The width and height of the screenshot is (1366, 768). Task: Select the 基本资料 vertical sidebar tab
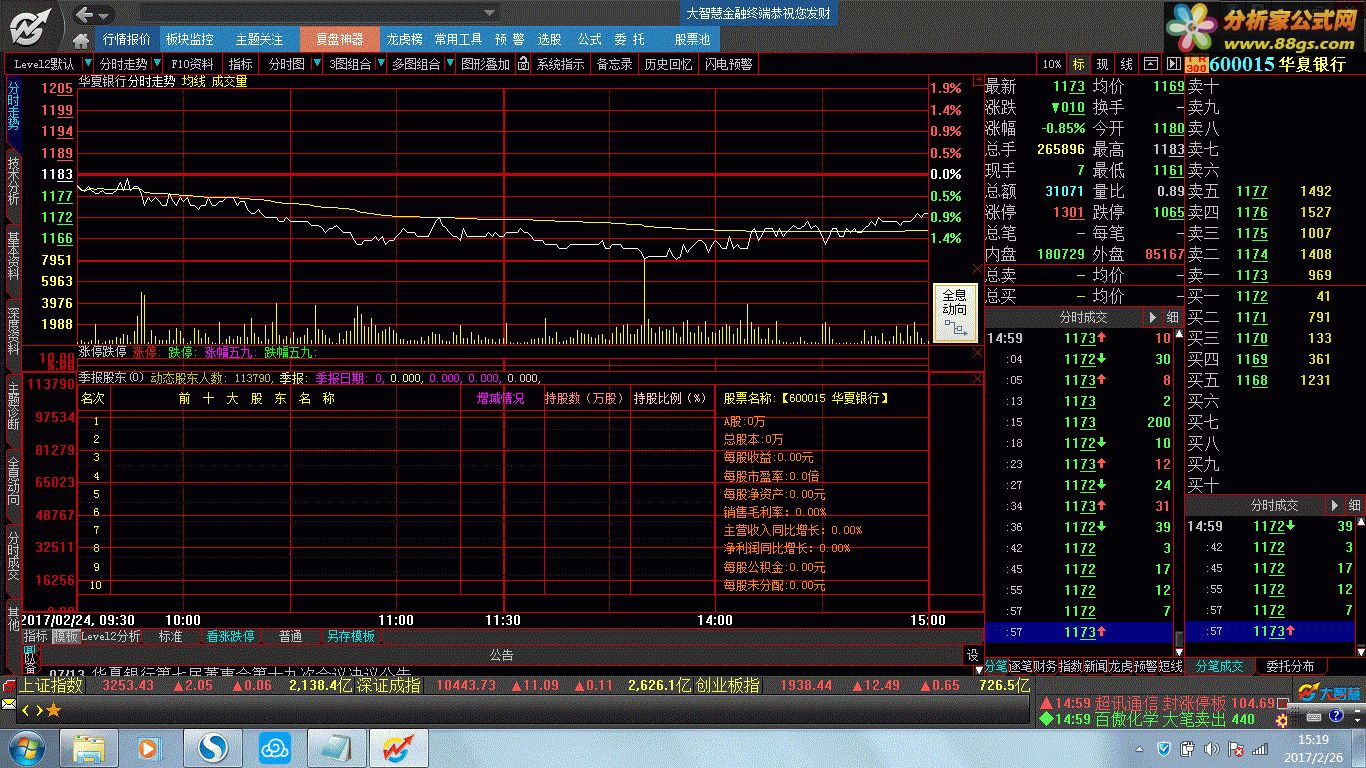pos(13,257)
